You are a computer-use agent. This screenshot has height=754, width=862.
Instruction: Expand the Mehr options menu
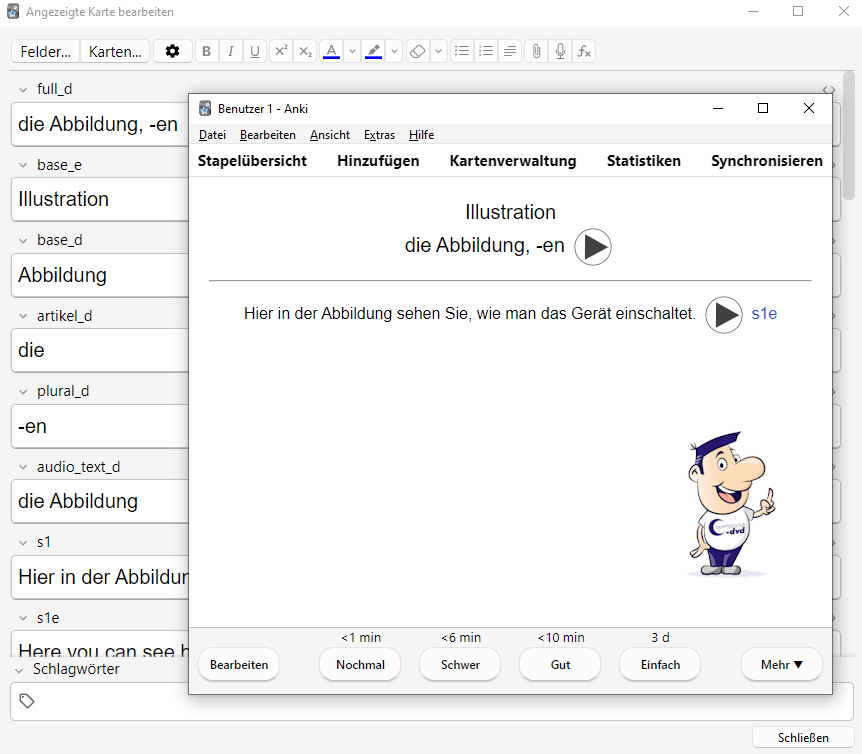[x=781, y=664]
